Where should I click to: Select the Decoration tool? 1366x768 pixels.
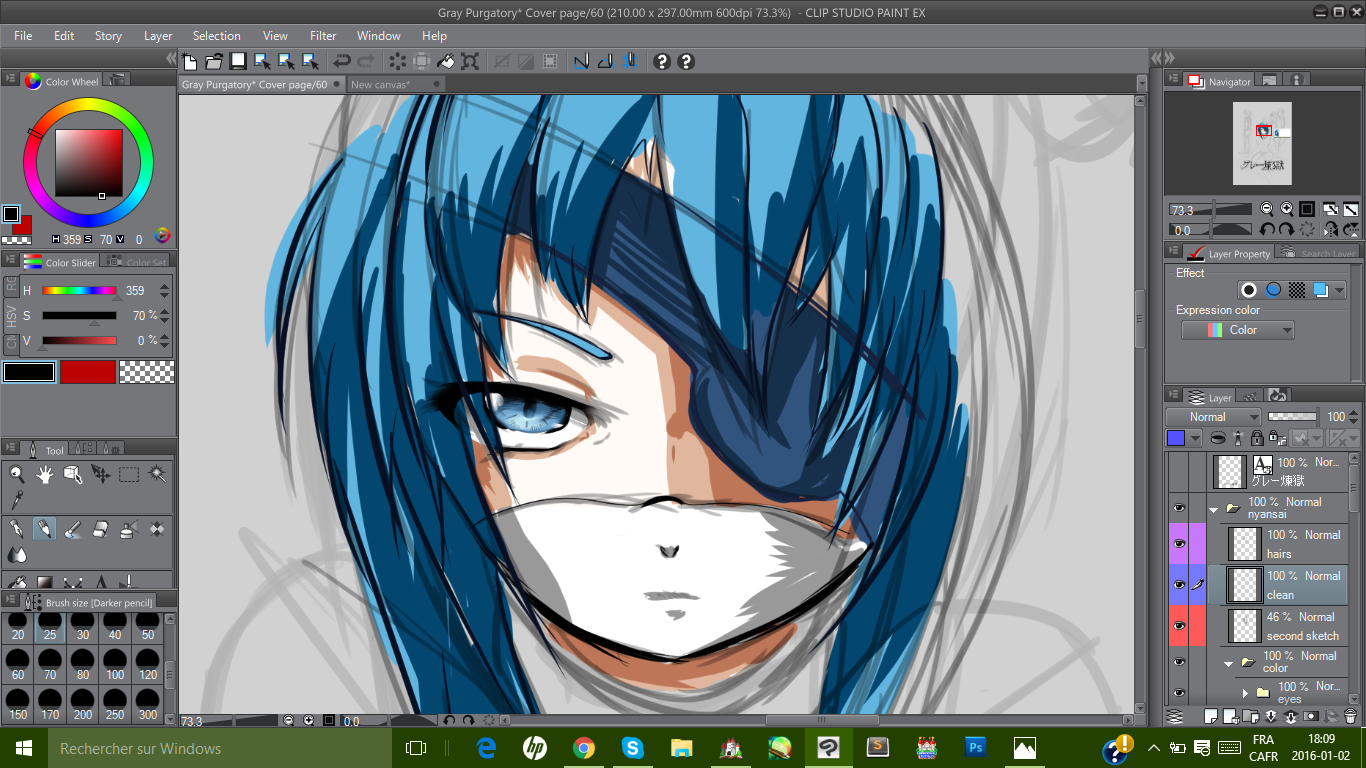[x=157, y=529]
